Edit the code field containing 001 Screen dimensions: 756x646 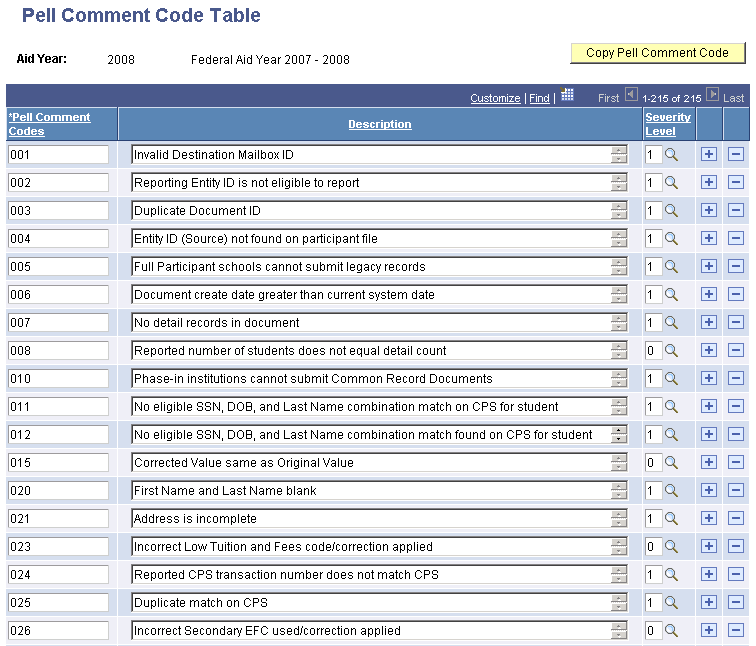pos(58,155)
